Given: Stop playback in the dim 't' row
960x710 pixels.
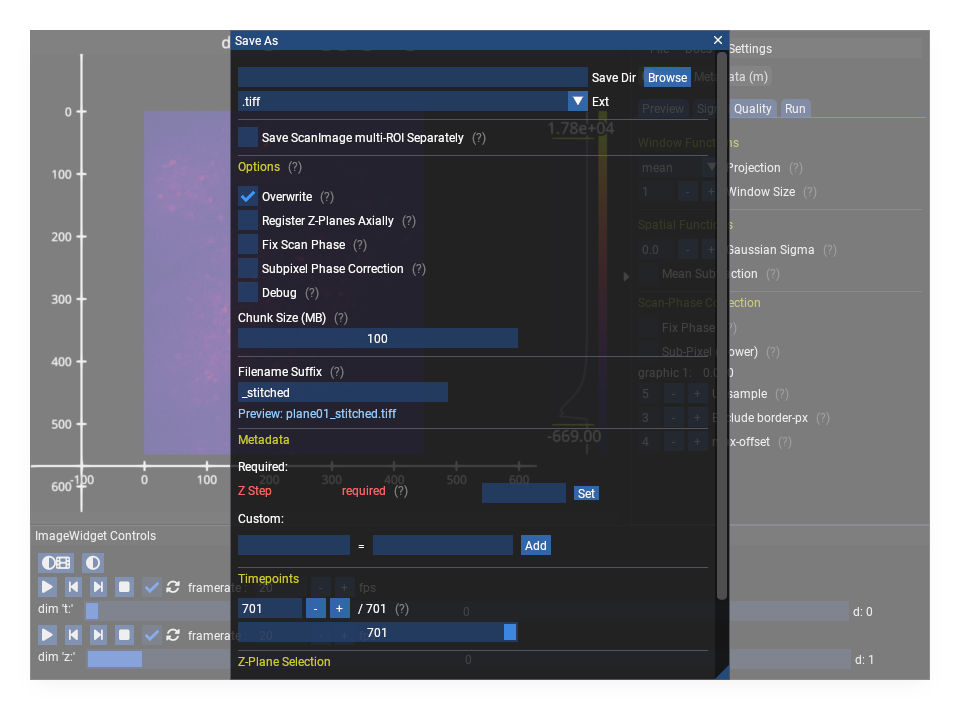Looking at the screenshot, I should tap(124, 587).
